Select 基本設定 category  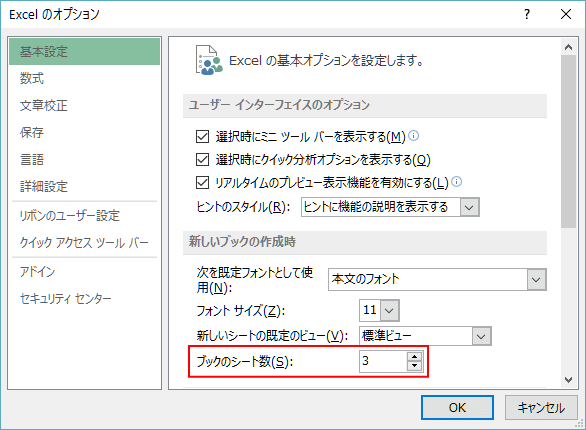[84, 52]
